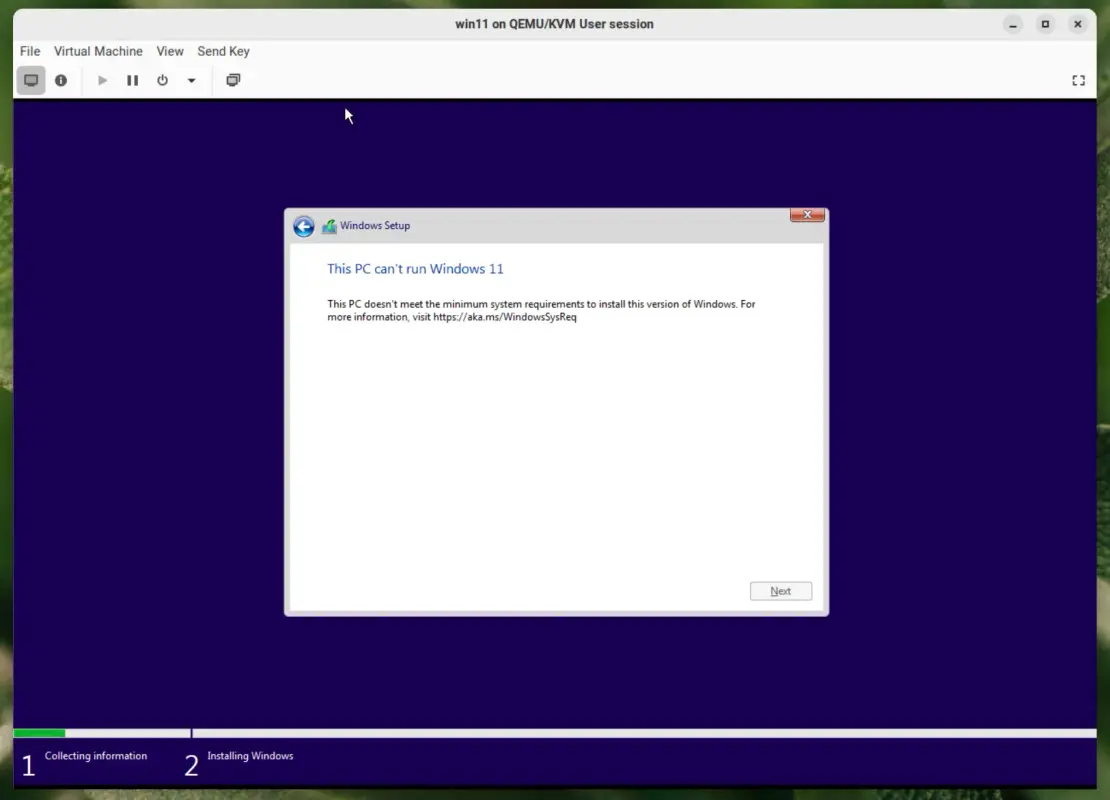Click the Collecting information step label

(96, 756)
